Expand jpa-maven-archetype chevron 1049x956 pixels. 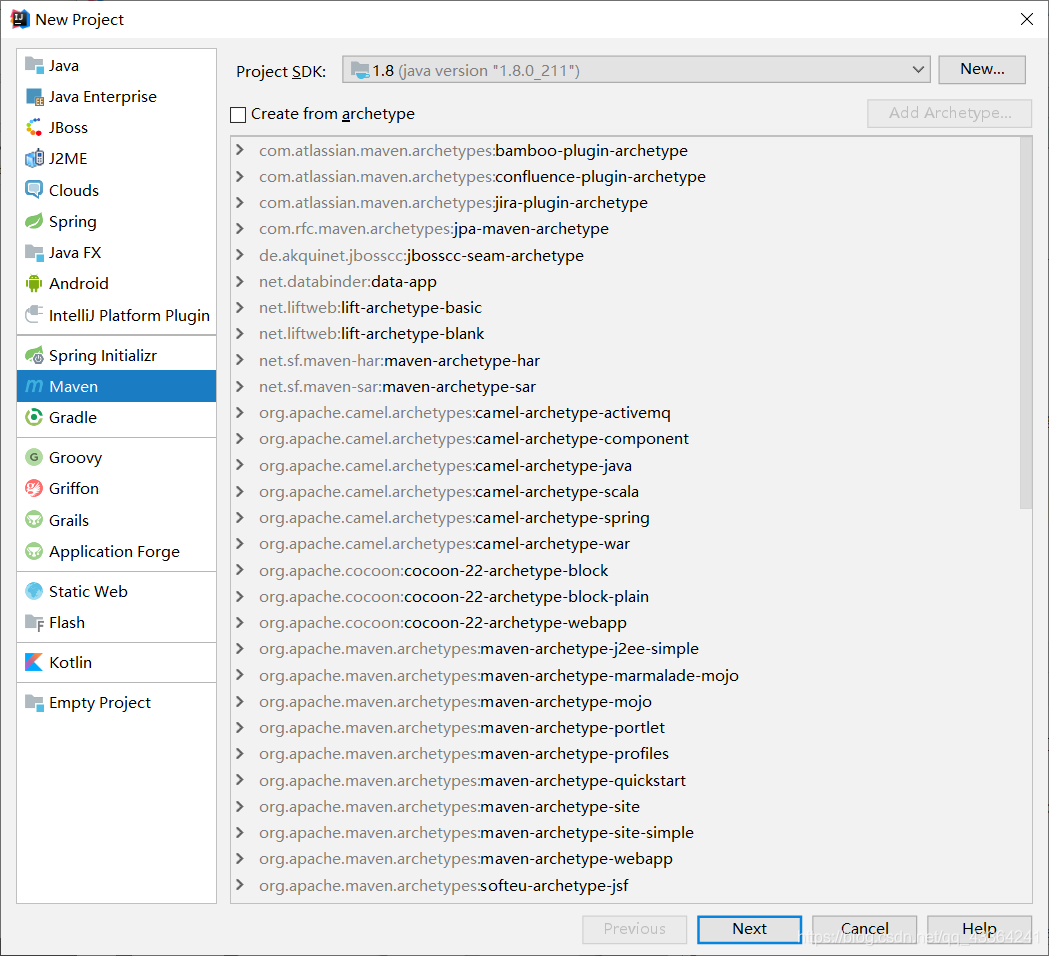coord(240,229)
